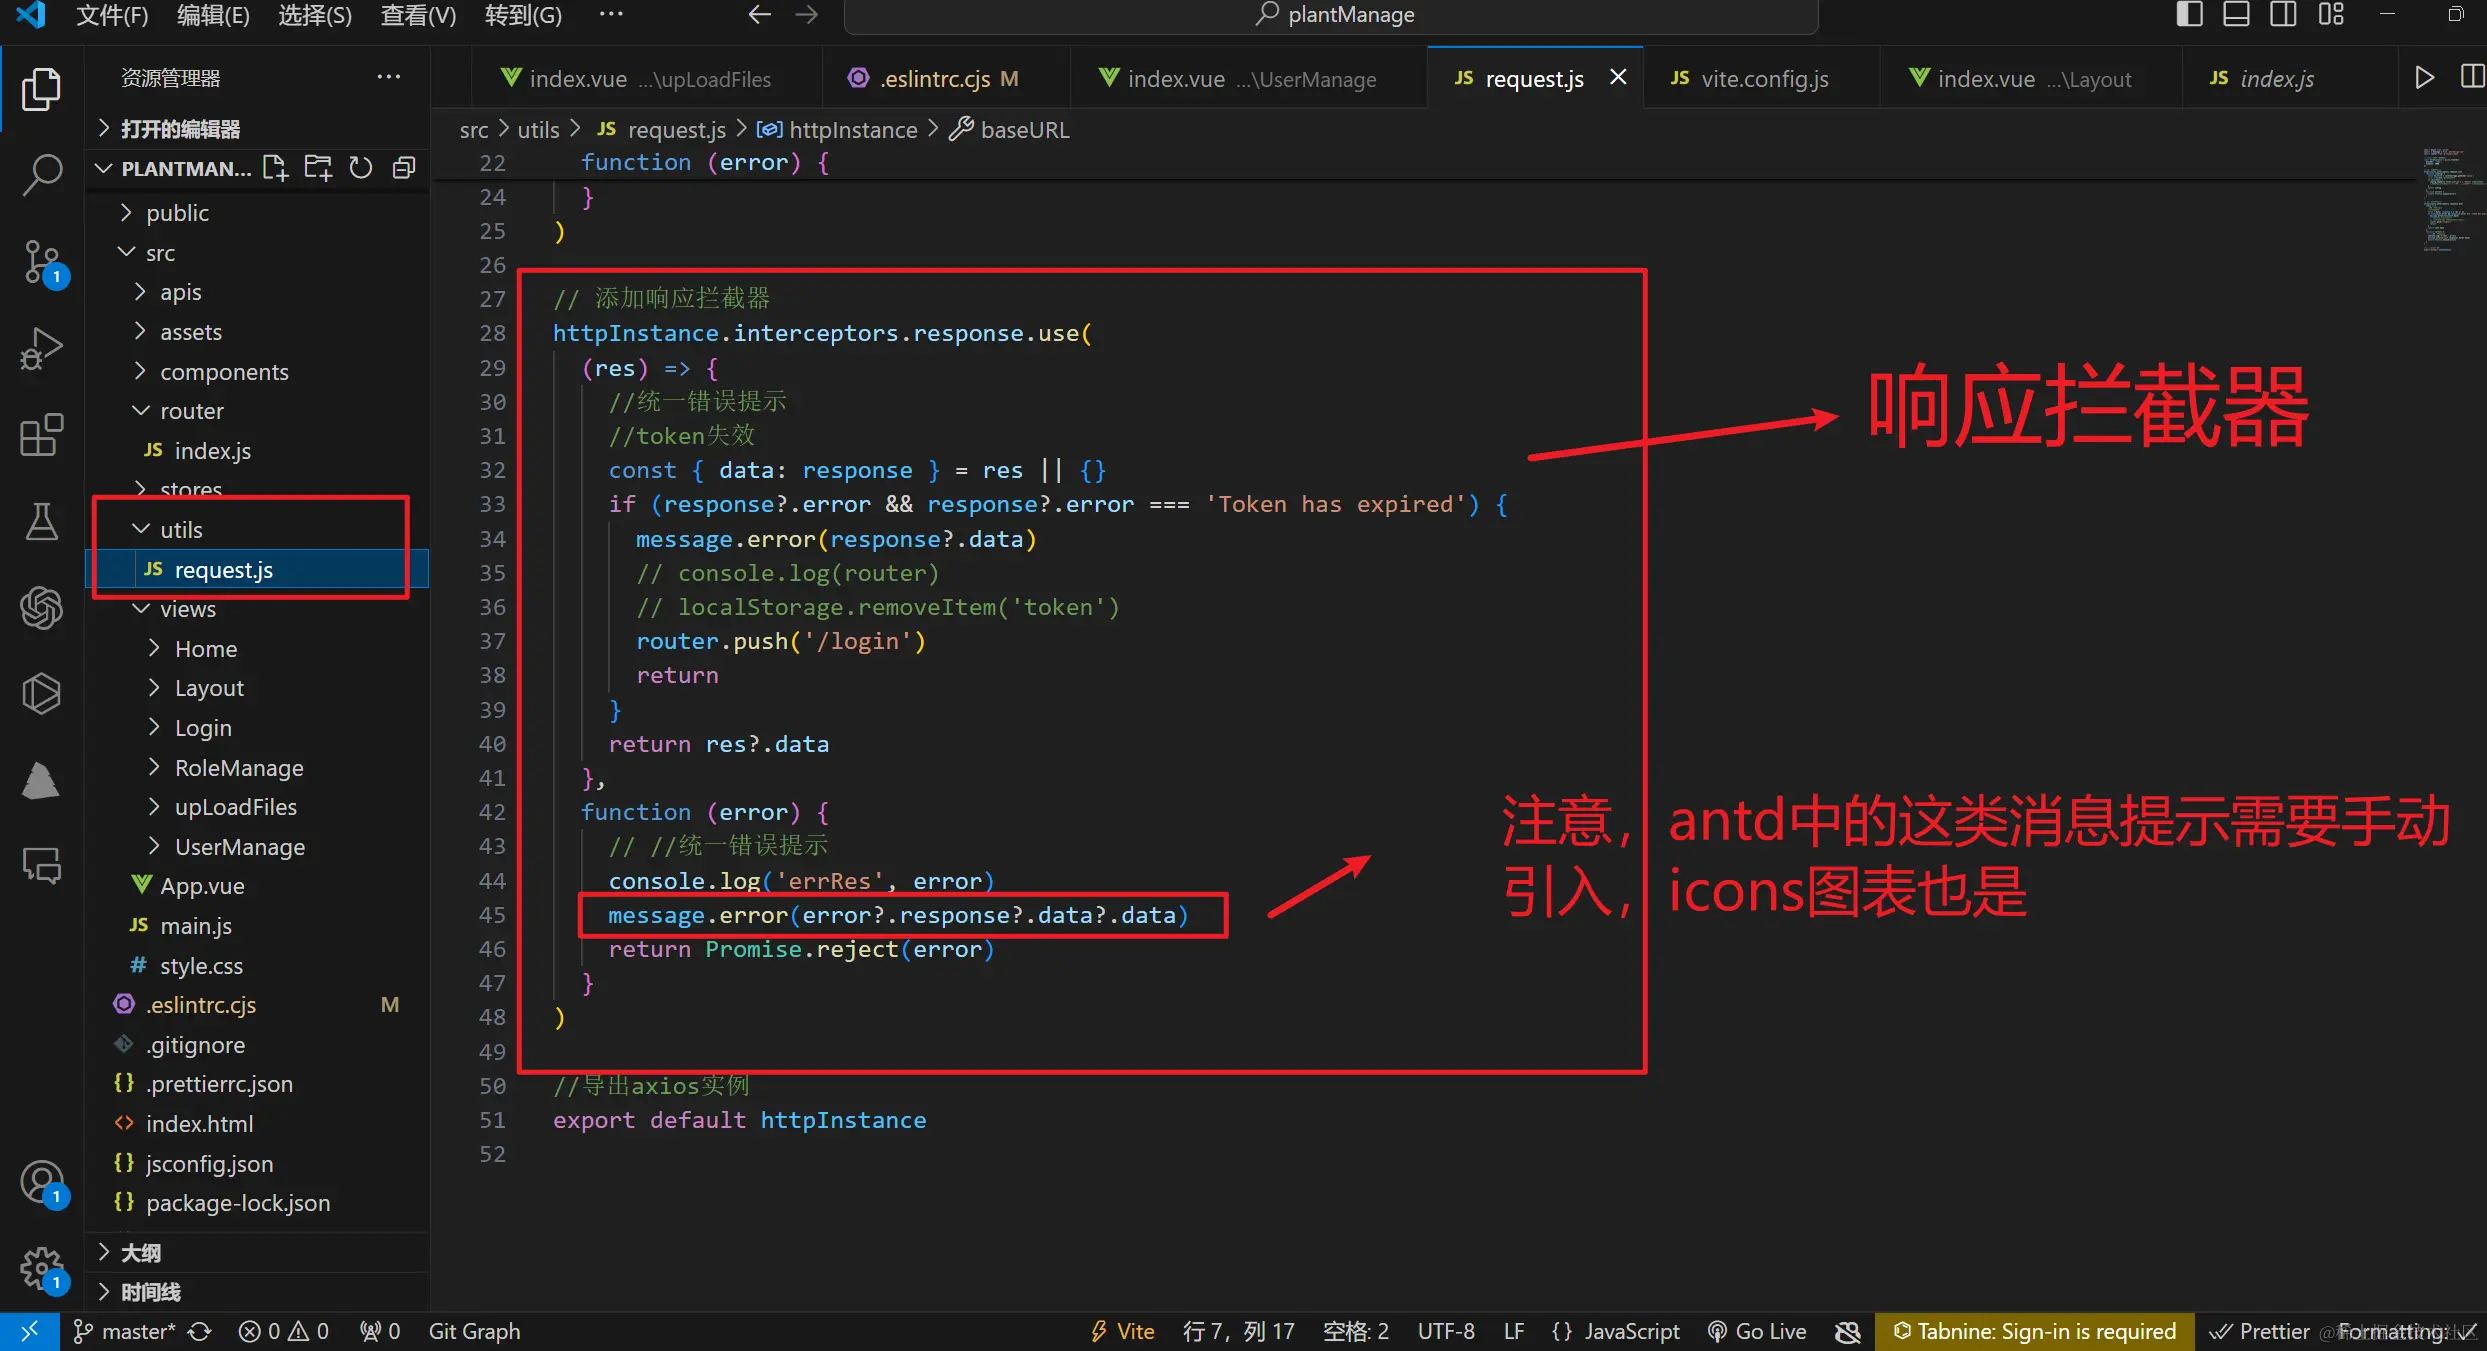This screenshot has width=2487, height=1351.
Task: Open package-lock.json in file tree
Action: tap(257, 1203)
